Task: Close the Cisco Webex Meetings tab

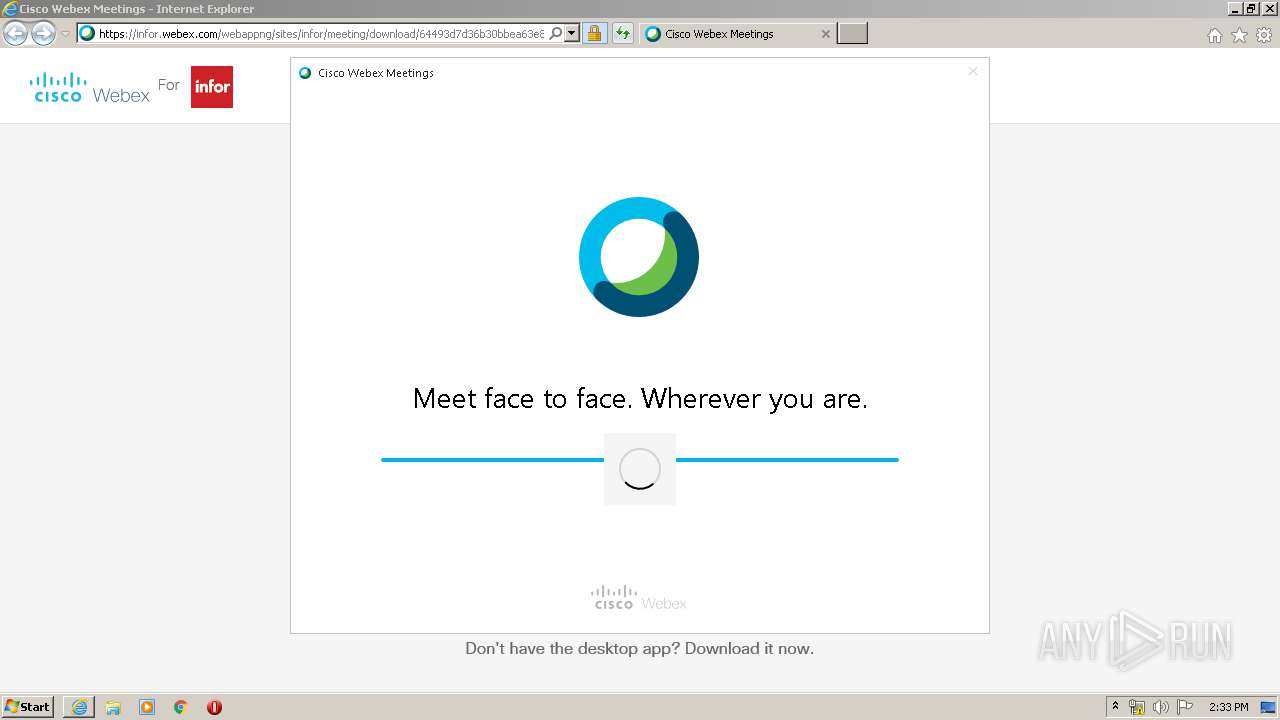Action: point(825,33)
